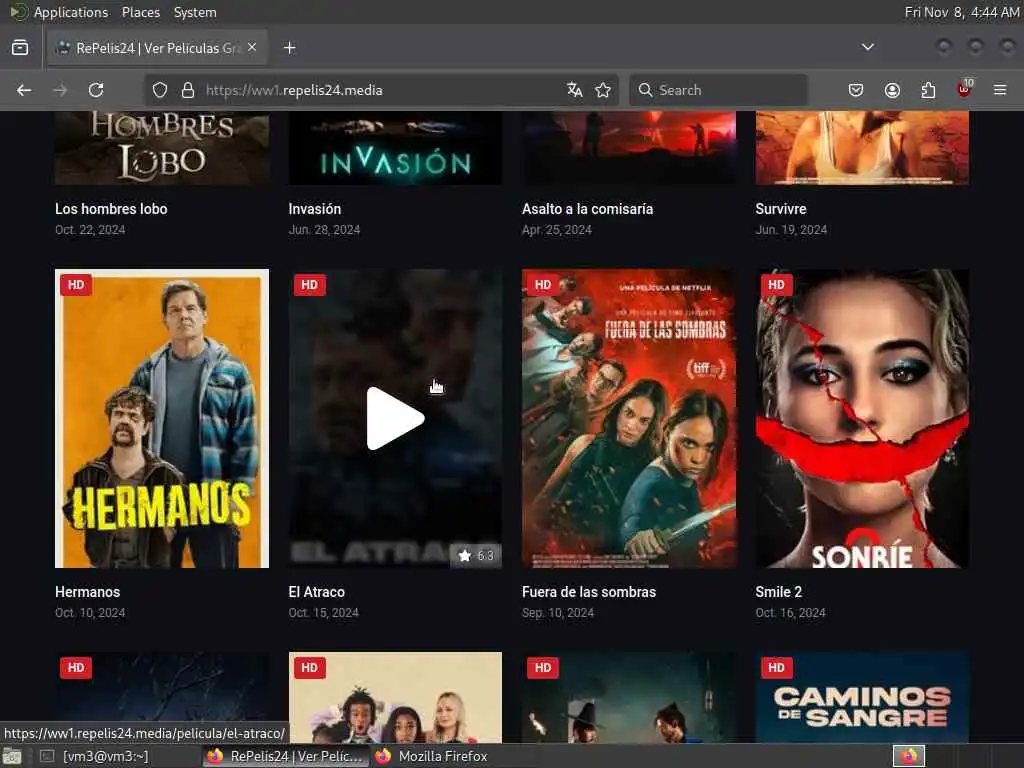The width and height of the screenshot is (1024, 768).
Task: Reload the current page
Action: pos(96,90)
